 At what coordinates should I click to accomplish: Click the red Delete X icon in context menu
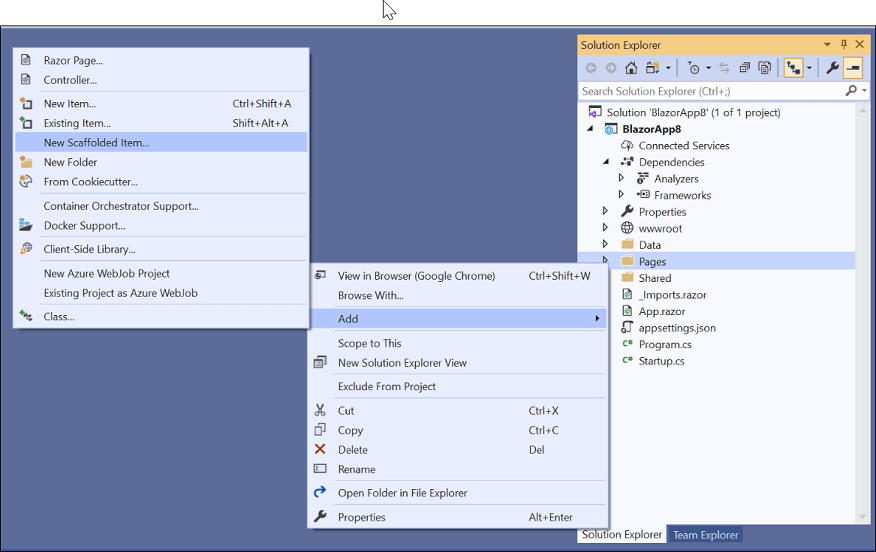click(x=320, y=450)
